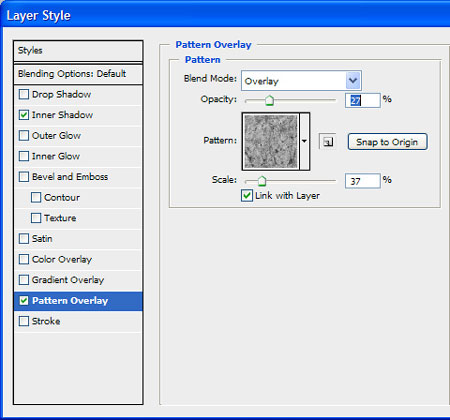Check the Contour checkbox
The image size is (450, 420).
click(x=36, y=197)
